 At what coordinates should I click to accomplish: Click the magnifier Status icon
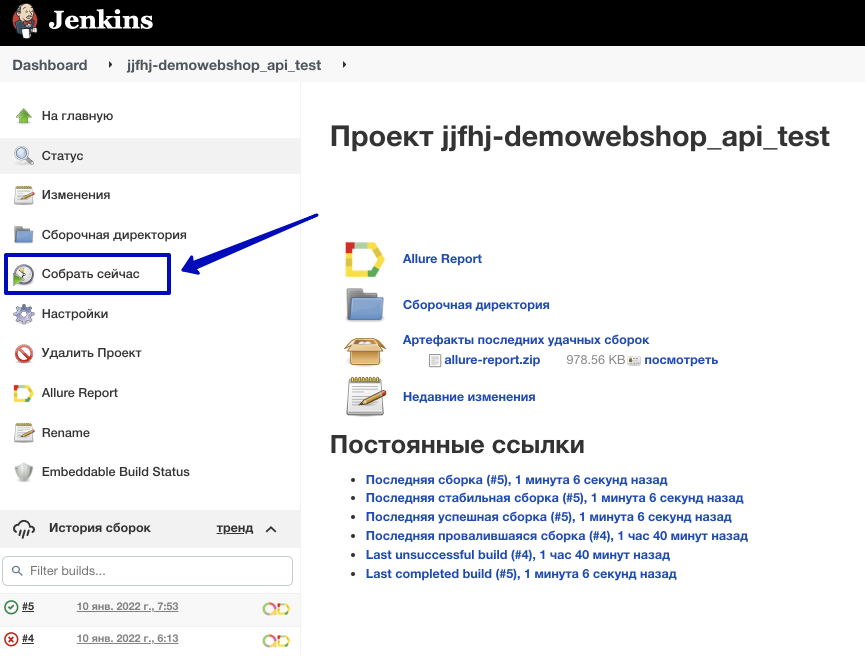tap(24, 156)
